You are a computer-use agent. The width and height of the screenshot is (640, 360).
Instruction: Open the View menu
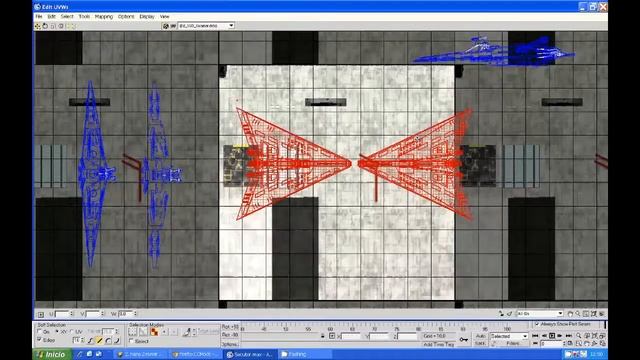(164, 16)
